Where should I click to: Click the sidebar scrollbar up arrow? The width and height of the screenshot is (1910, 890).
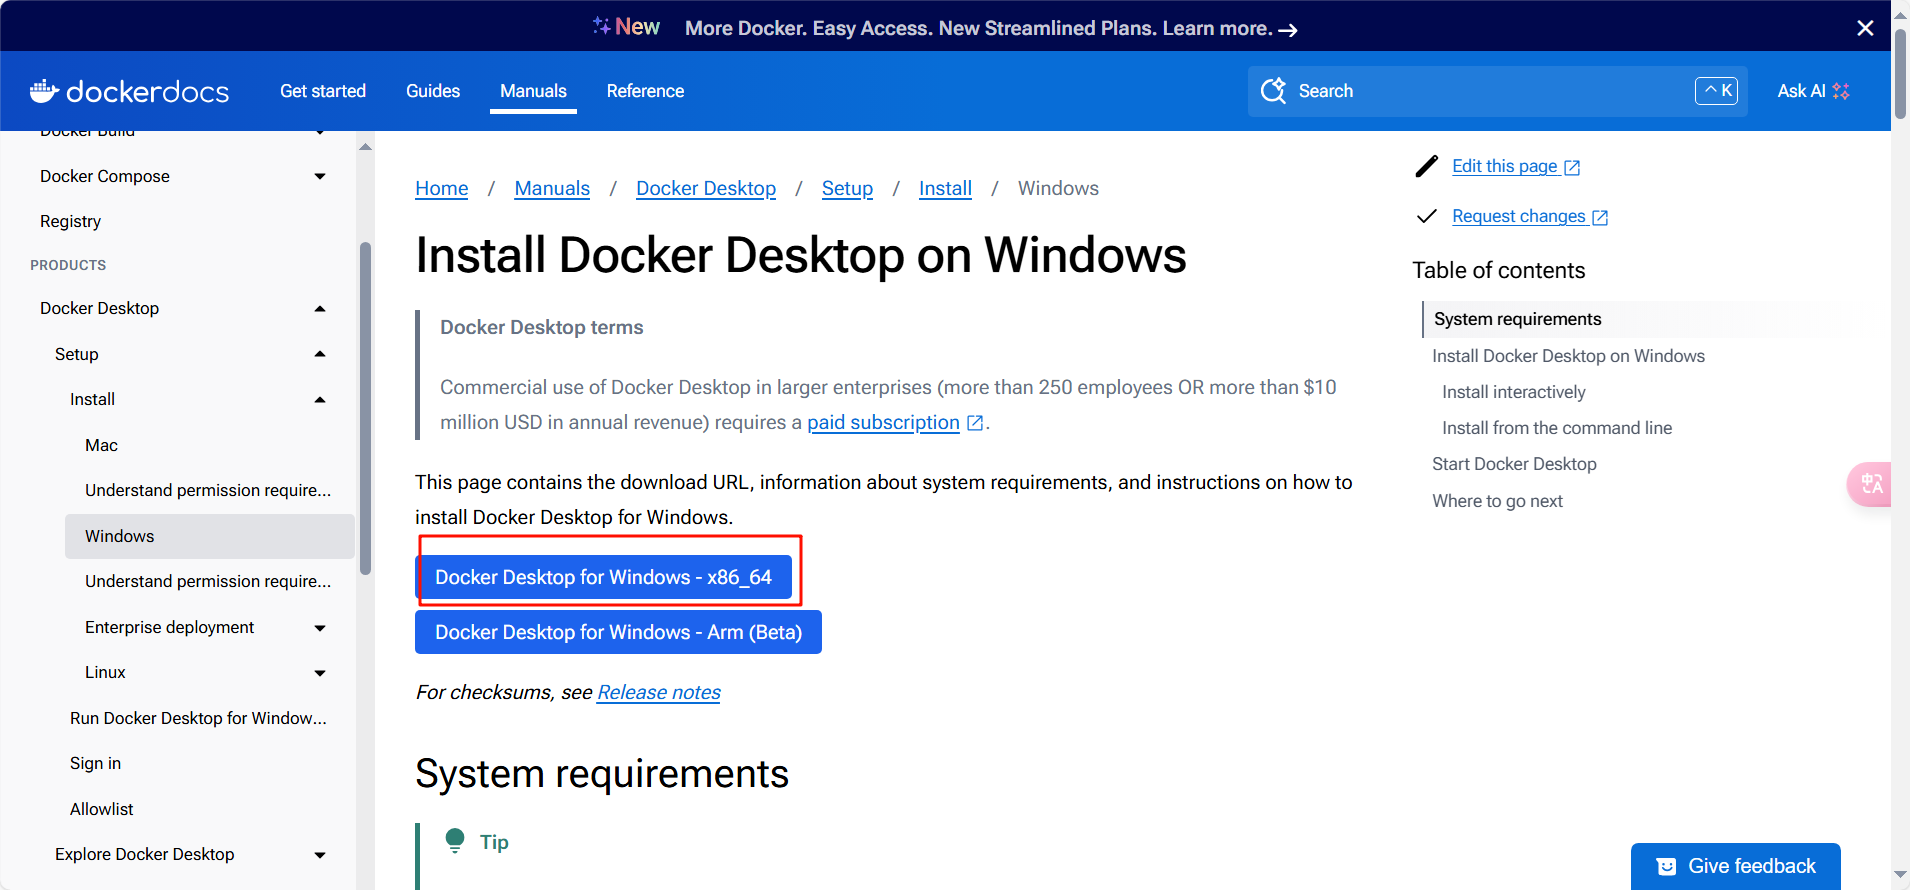click(x=365, y=147)
